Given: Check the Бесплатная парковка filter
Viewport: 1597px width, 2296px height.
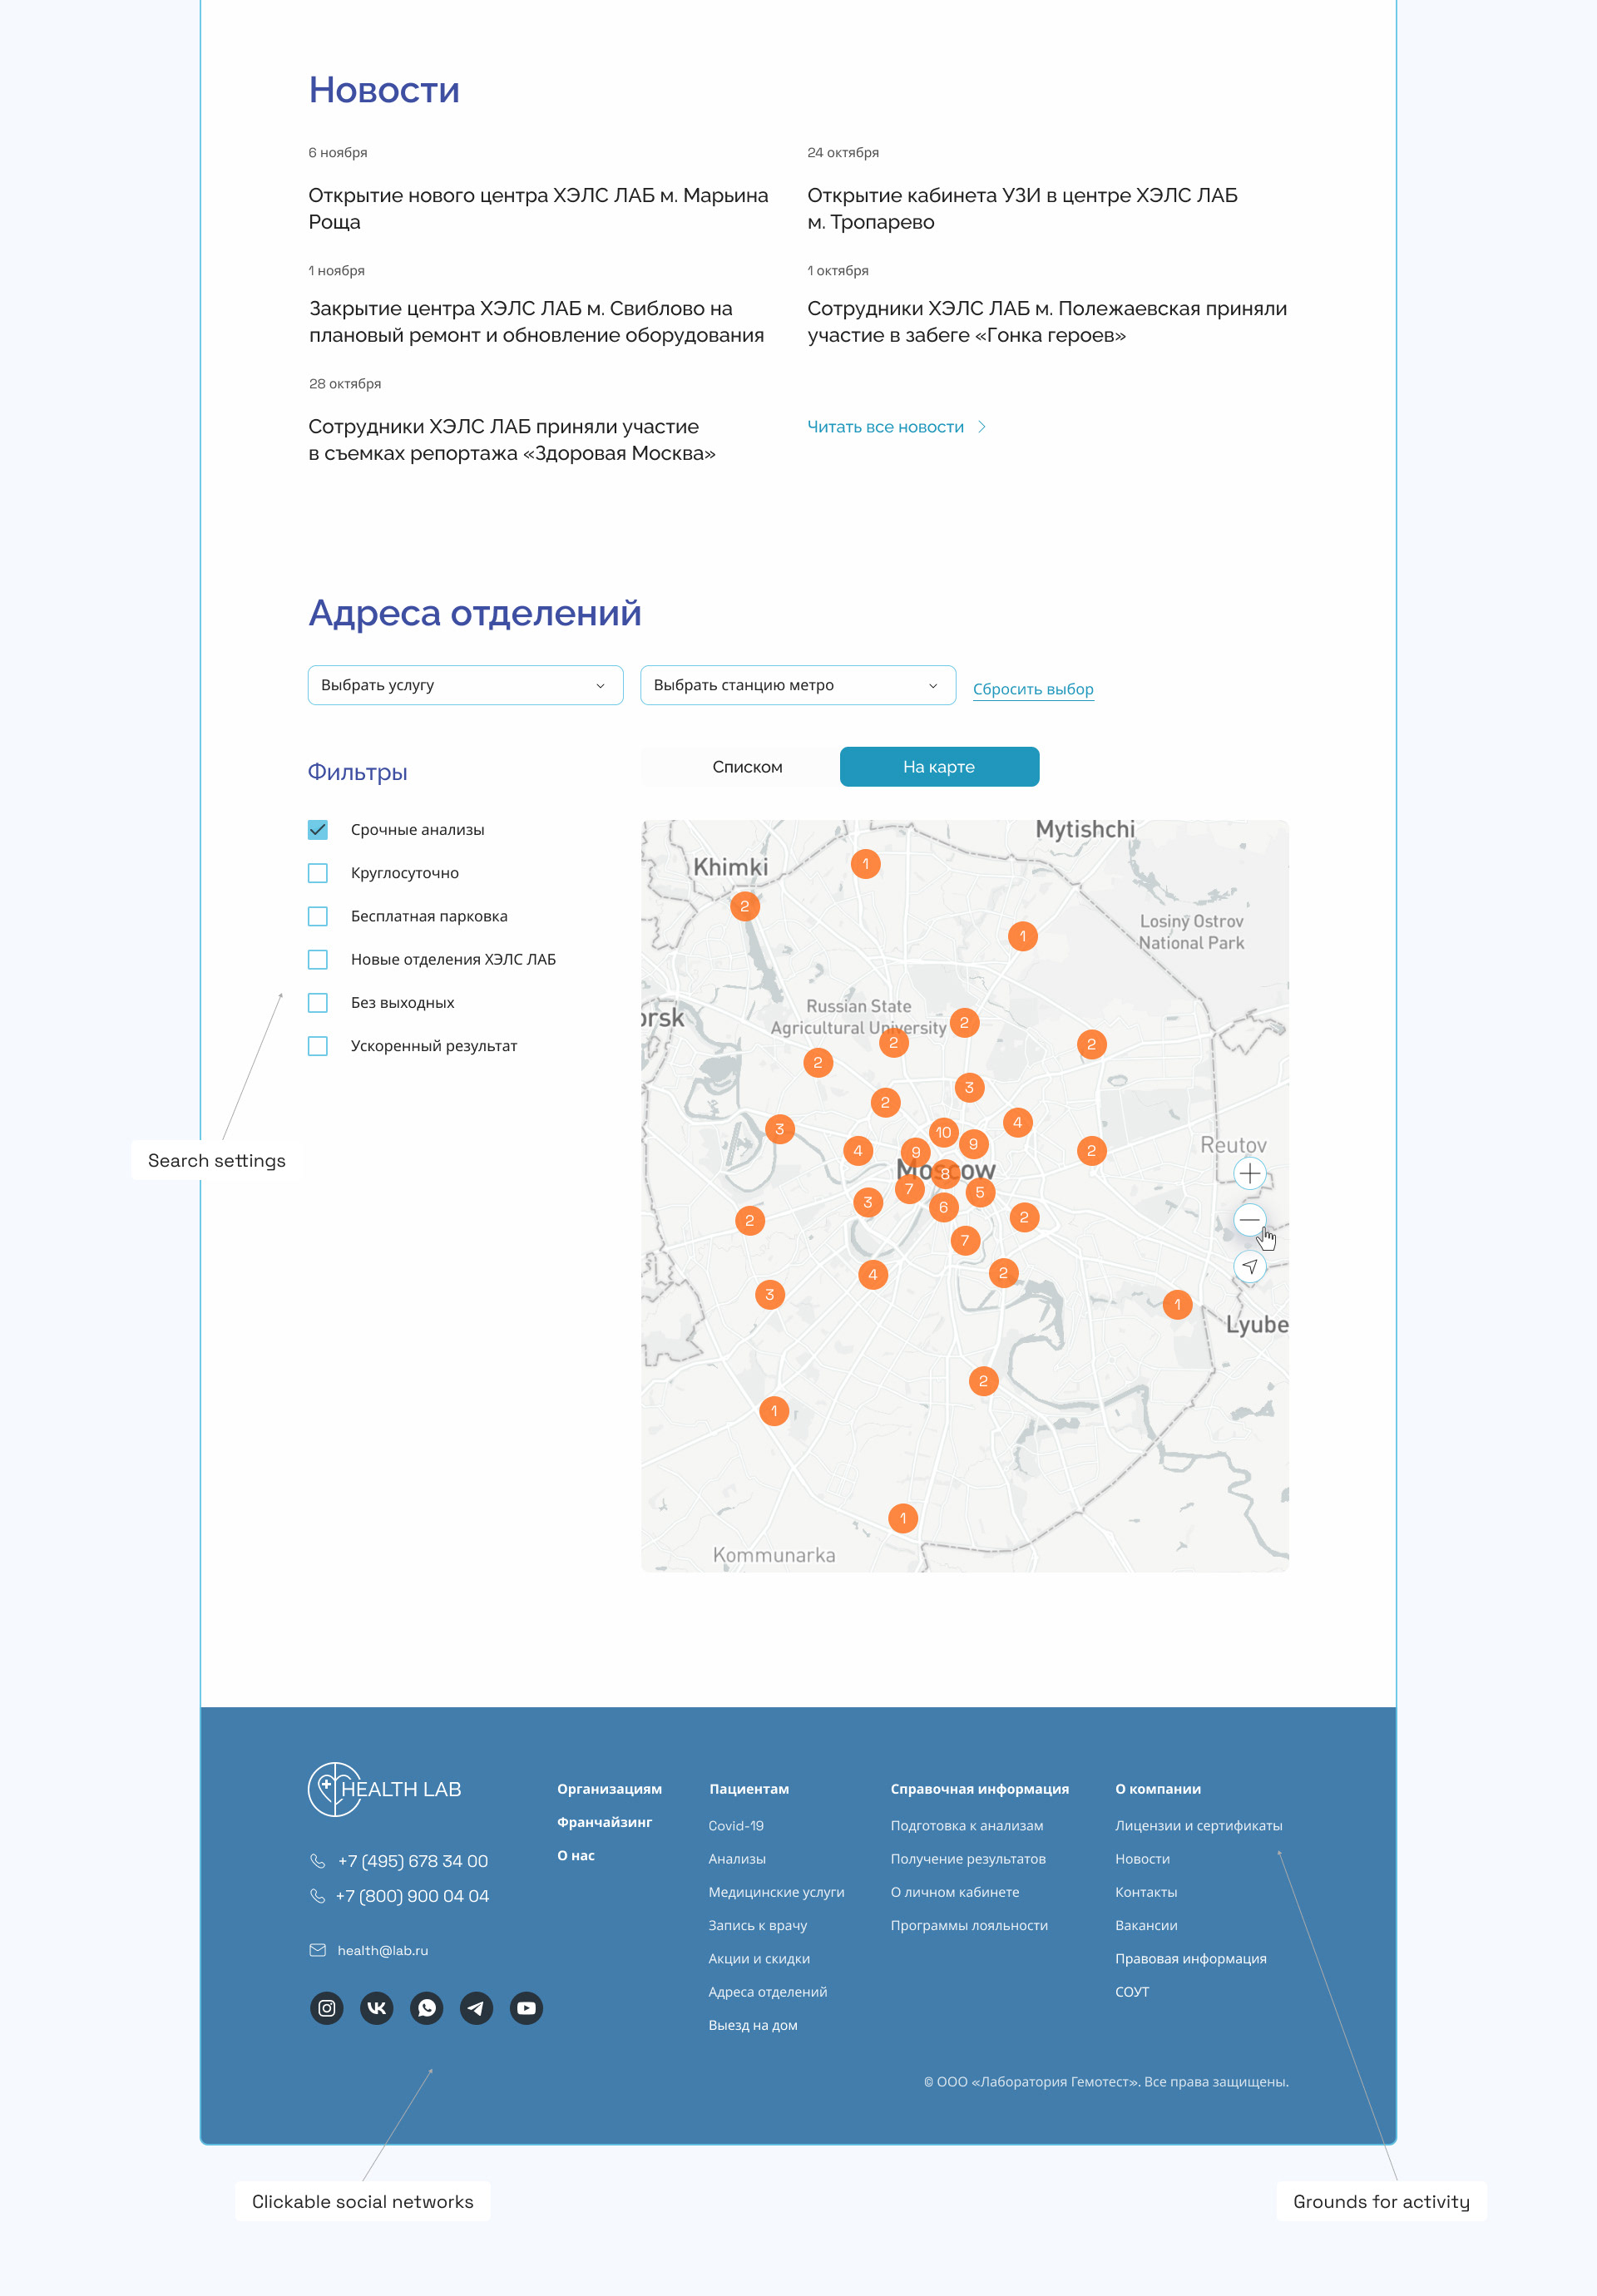Looking at the screenshot, I should click(x=318, y=916).
